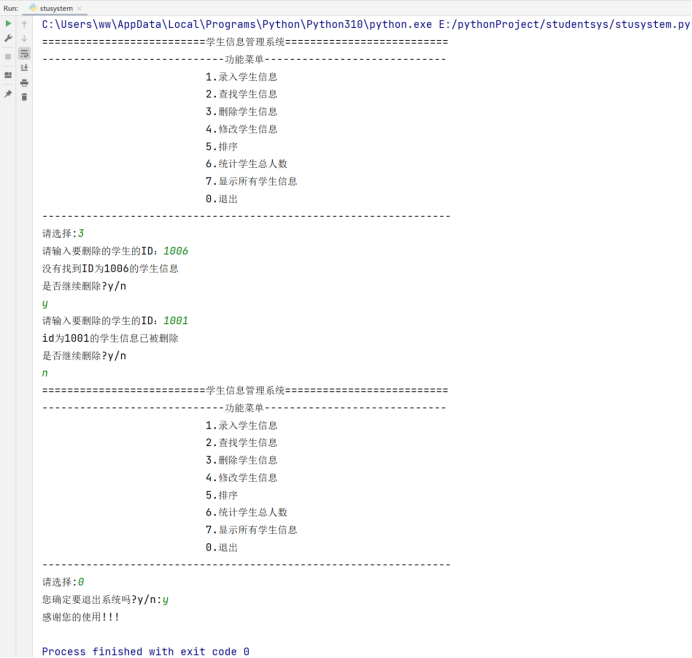The width and height of the screenshot is (692, 658).
Task: Click 'Process finished with exit code 0'
Action: [146, 652]
